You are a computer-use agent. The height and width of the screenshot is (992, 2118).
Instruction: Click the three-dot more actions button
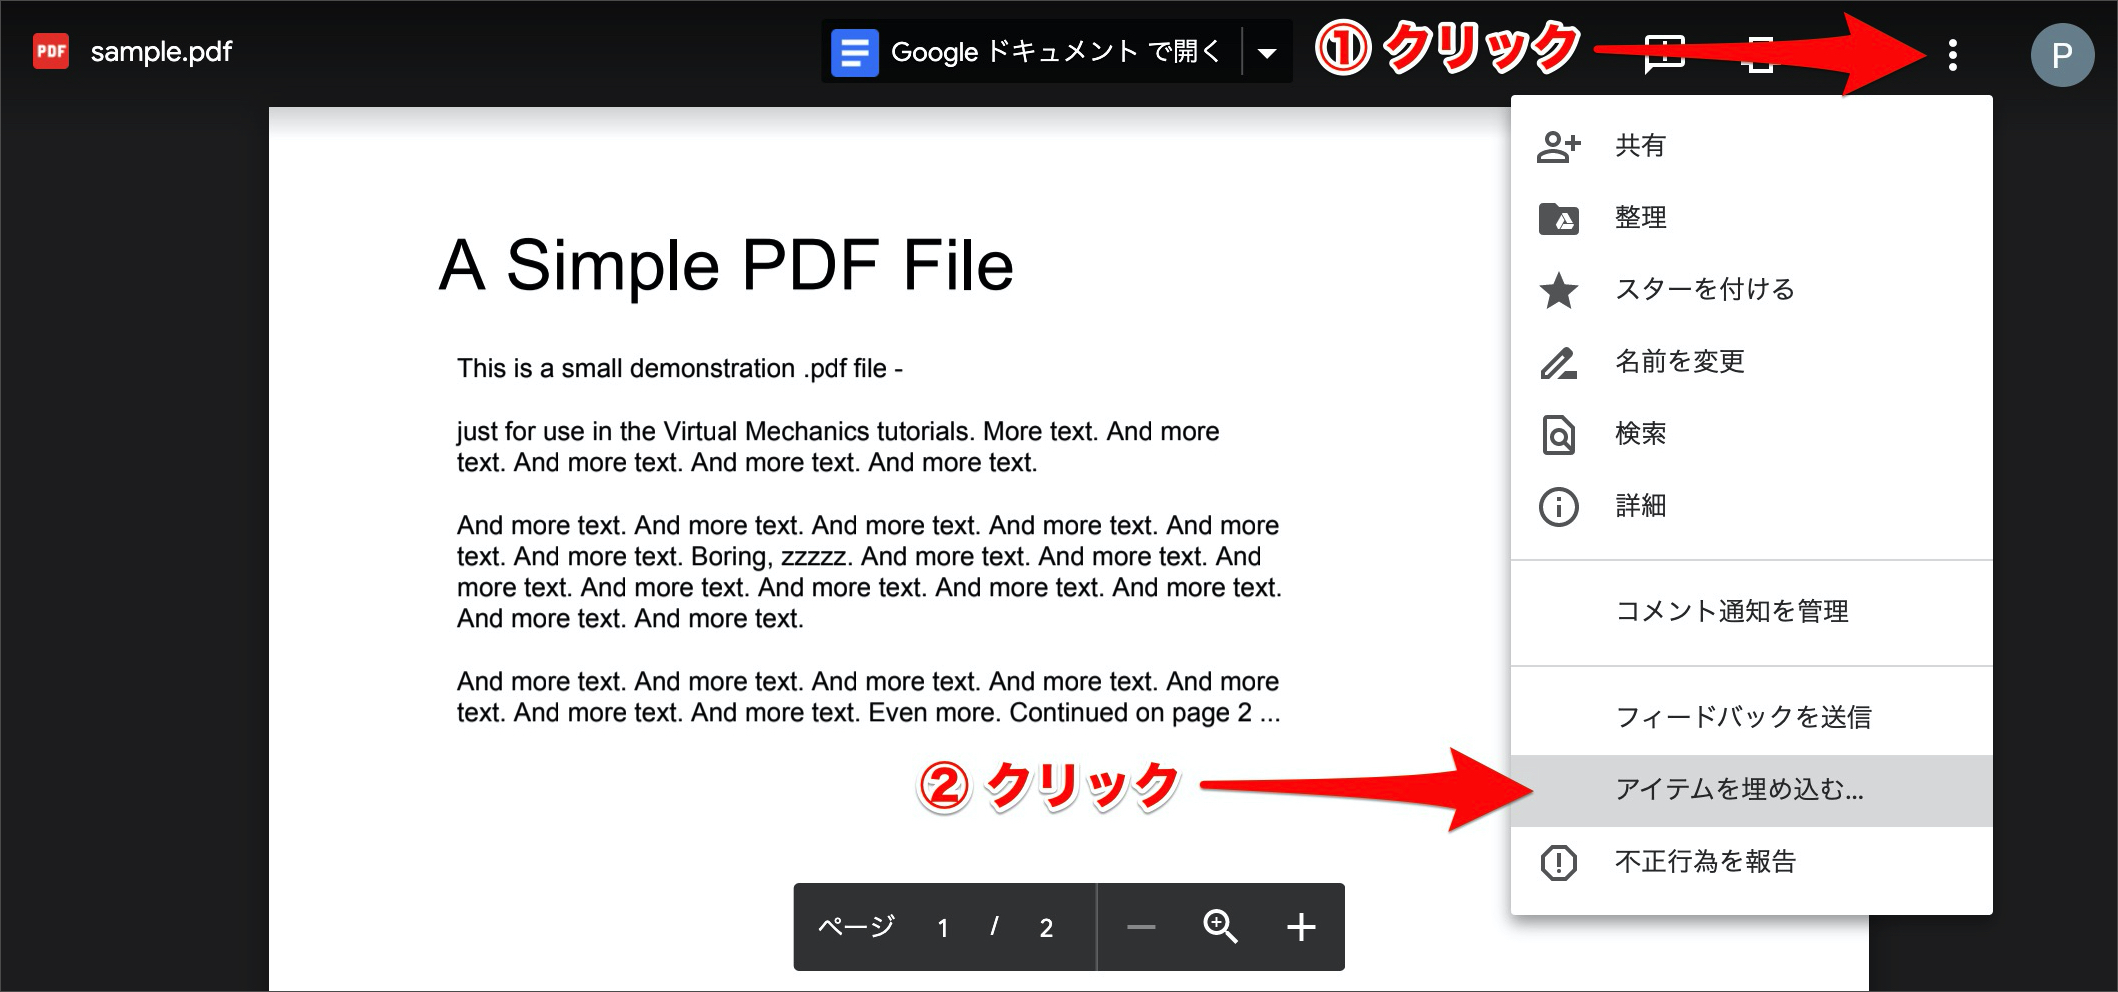pyautogui.click(x=1952, y=54)
